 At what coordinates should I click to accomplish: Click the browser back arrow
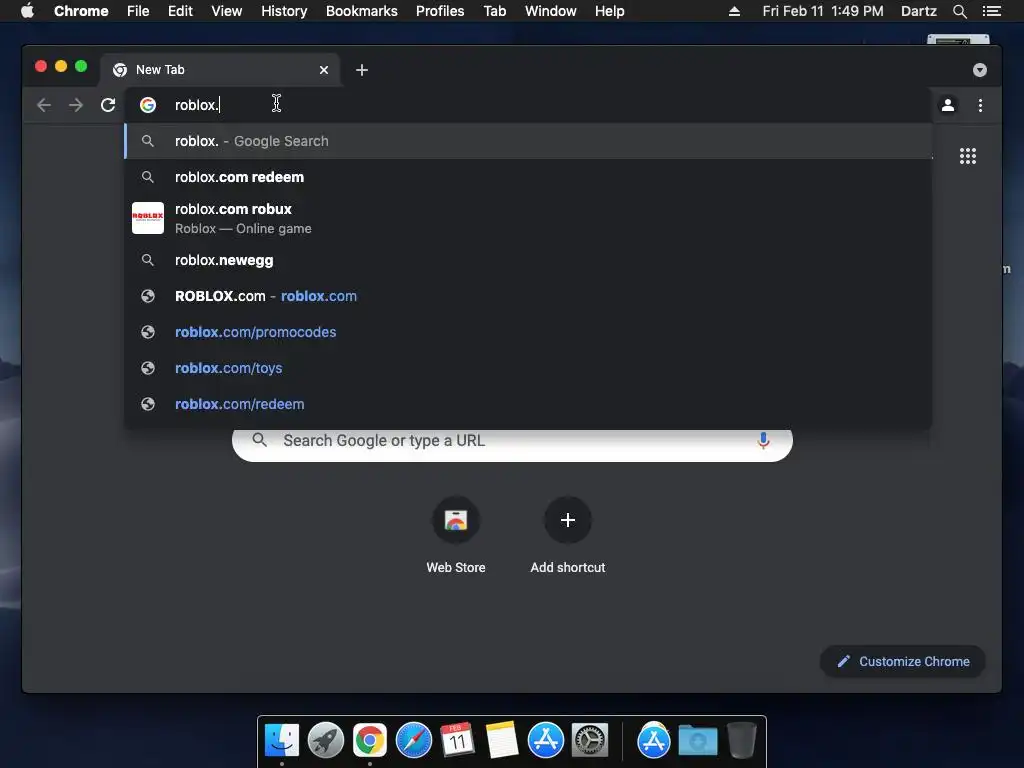[x=44, y=105]
